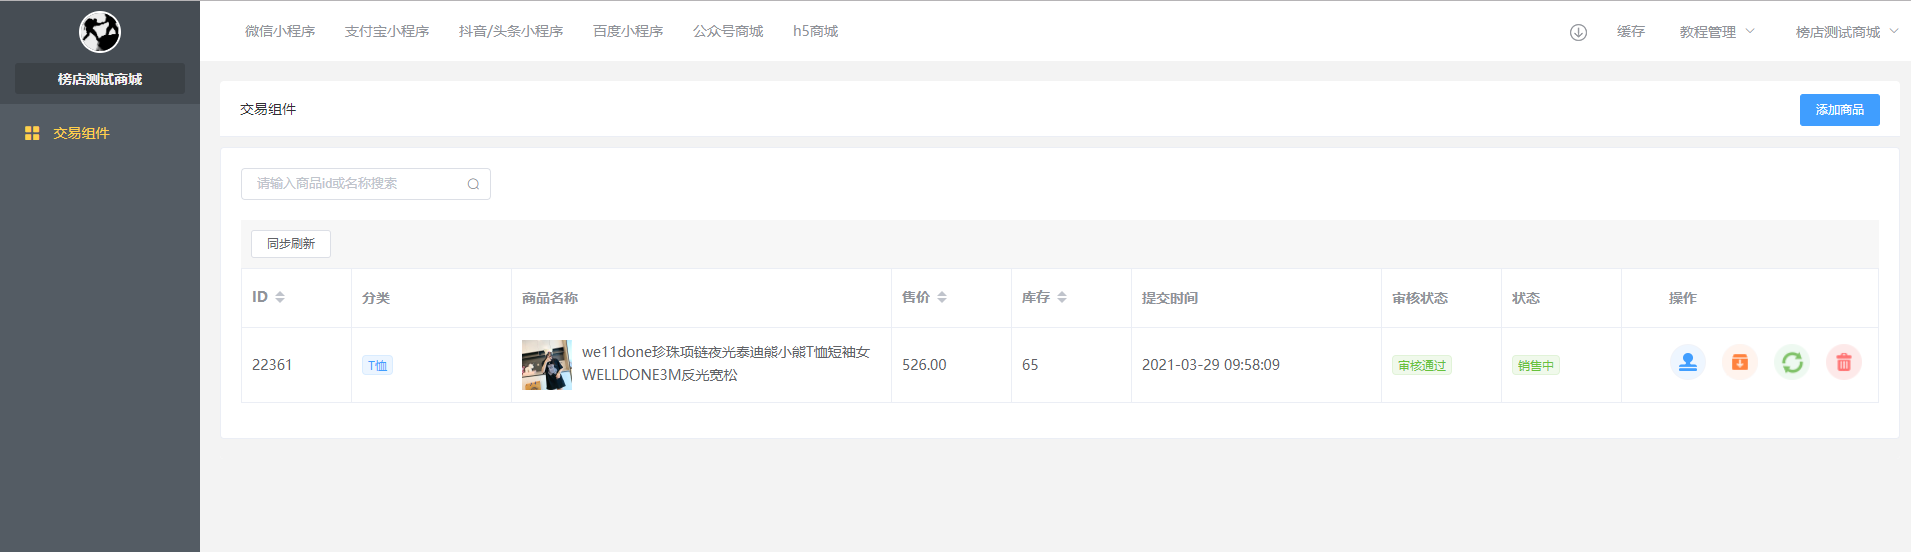Screen dimensions: 1911x552
Task: Click the 缓存 link in the top bar
Action: point(1631,32)
